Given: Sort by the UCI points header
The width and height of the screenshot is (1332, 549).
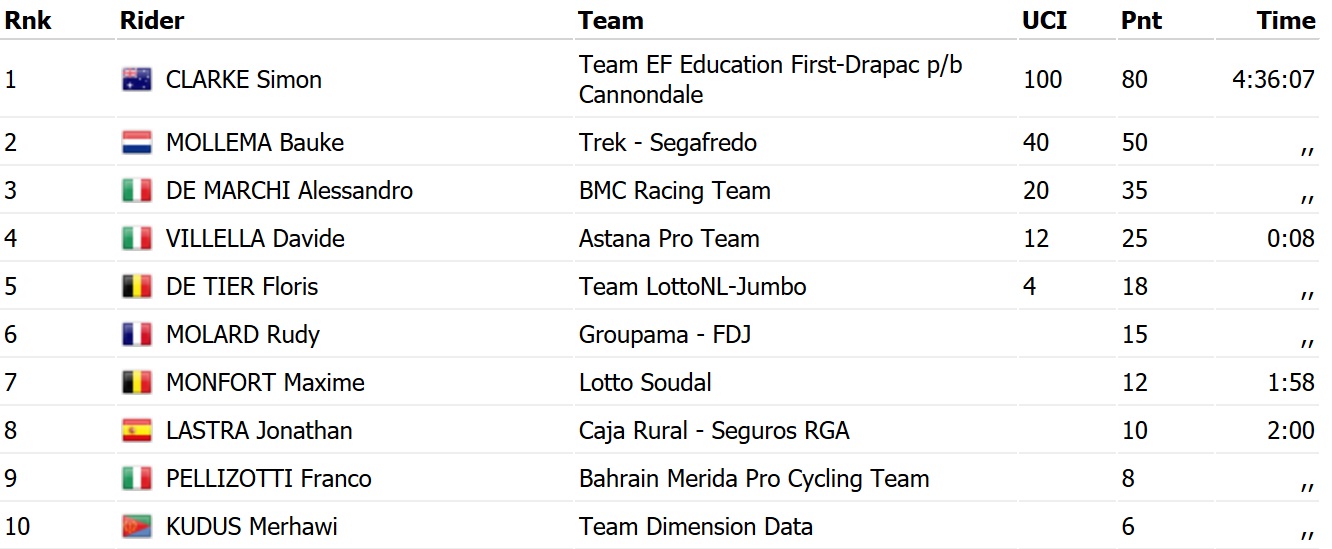Looking at the screenshot, I should [x=1042, y=21].
